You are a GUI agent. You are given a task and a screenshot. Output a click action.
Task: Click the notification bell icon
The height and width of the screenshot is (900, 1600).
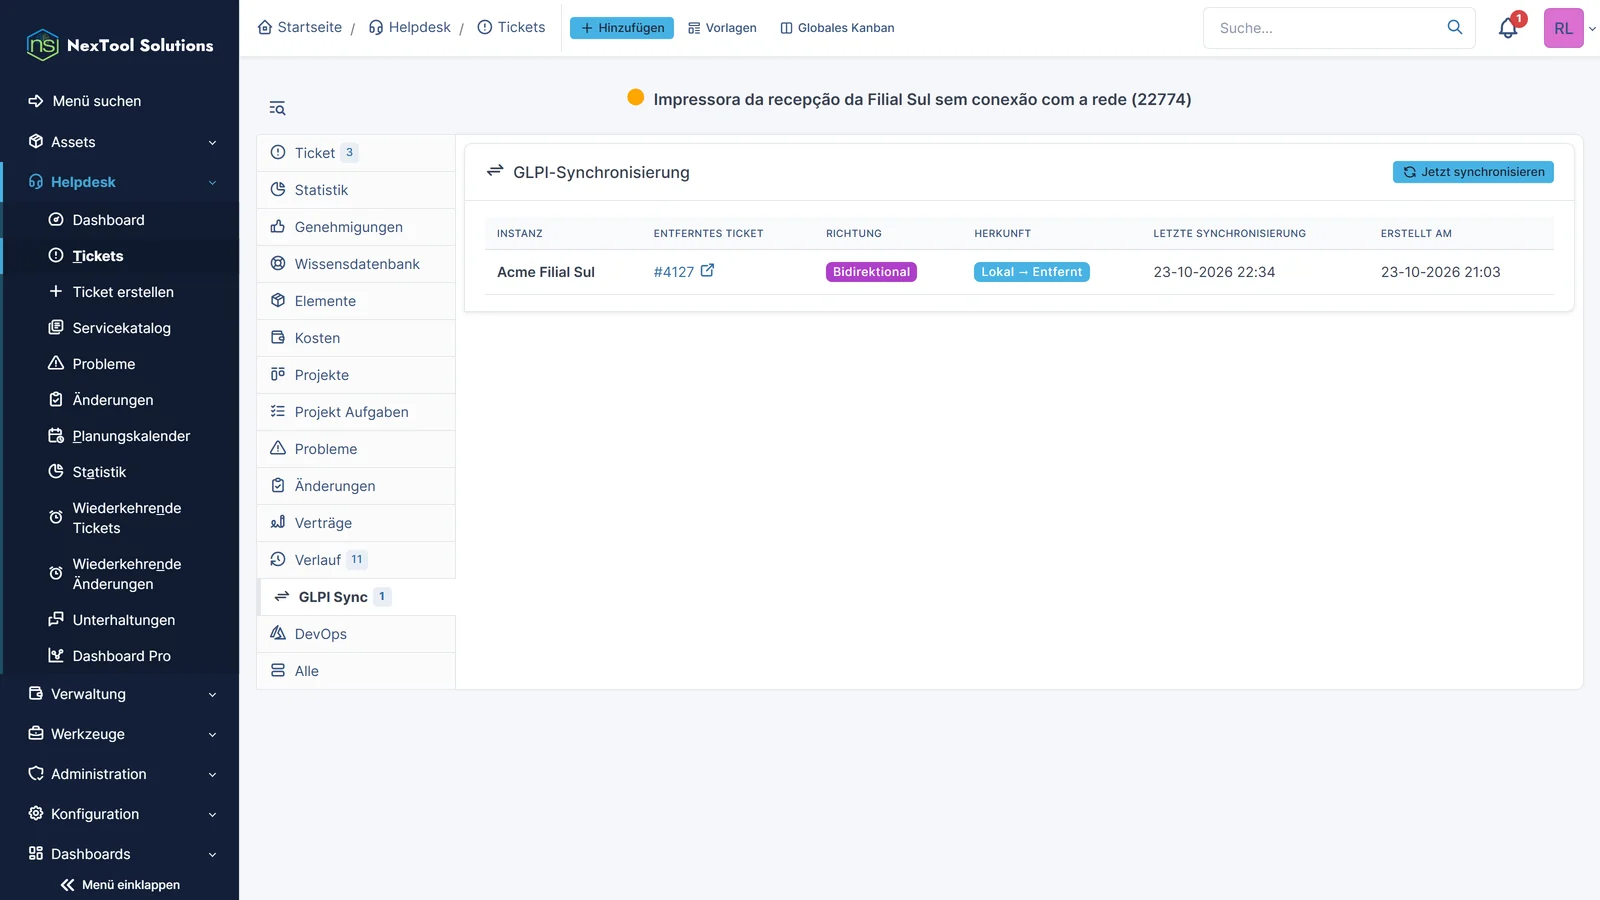pos(1508,28)
